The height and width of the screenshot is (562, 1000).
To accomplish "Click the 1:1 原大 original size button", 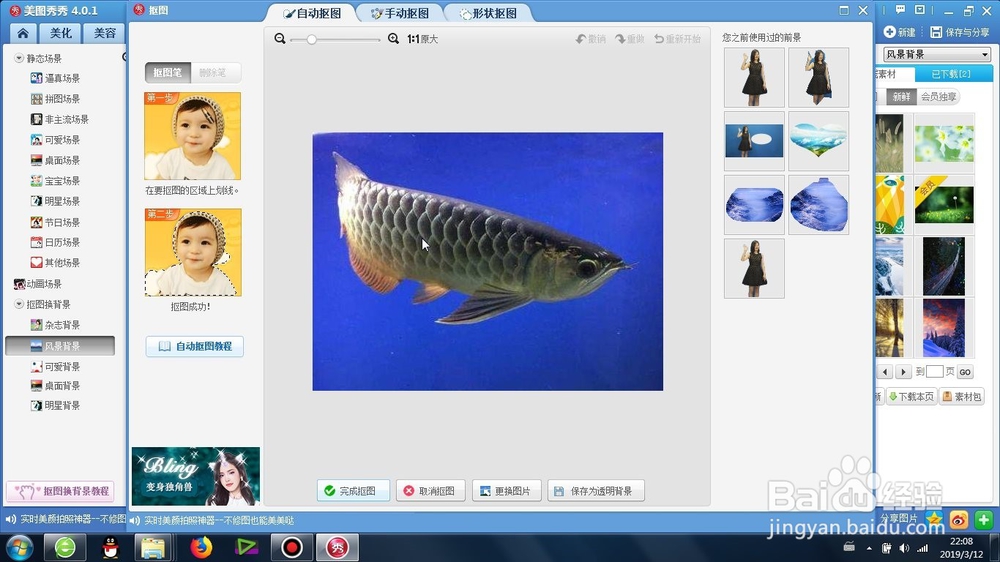I will pos(422,39).
